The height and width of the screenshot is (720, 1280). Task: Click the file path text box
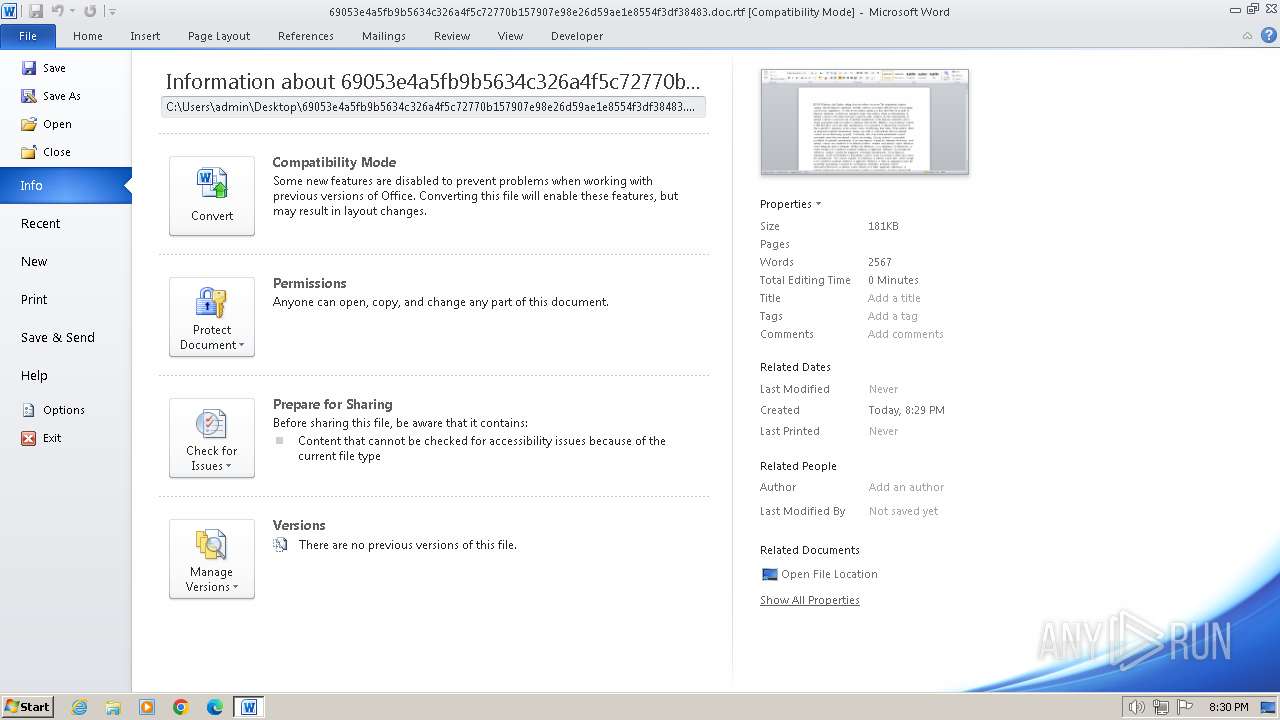[433, 106]
